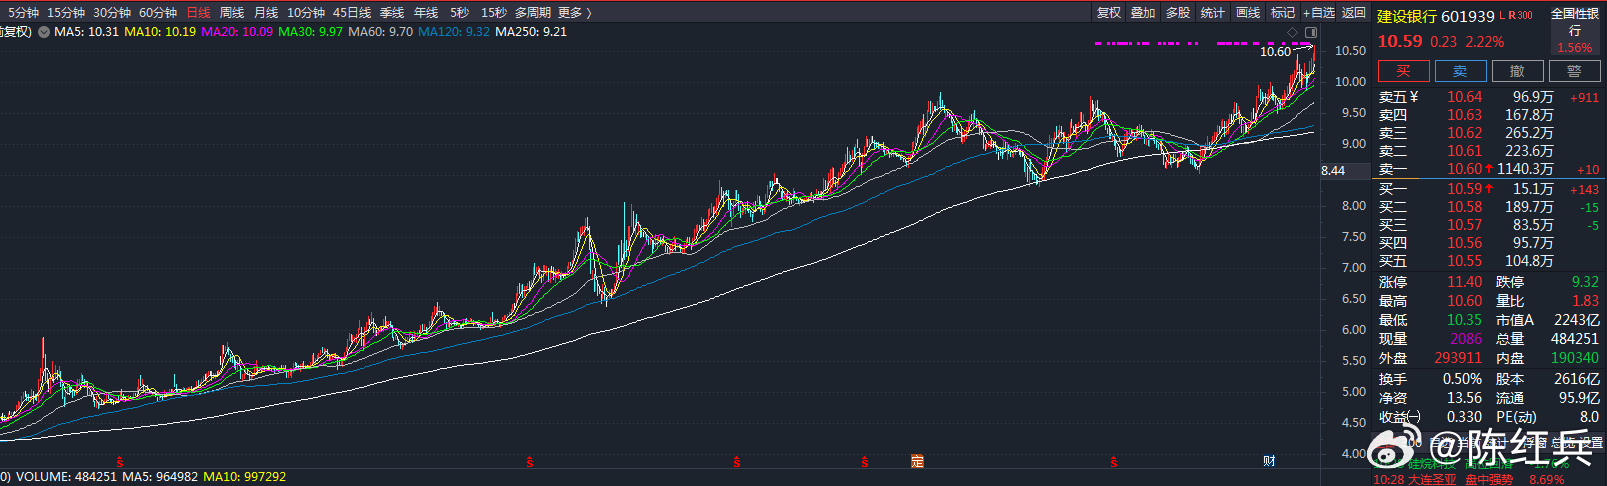Open the 更多 timeframe menu

tap(575, 13)
